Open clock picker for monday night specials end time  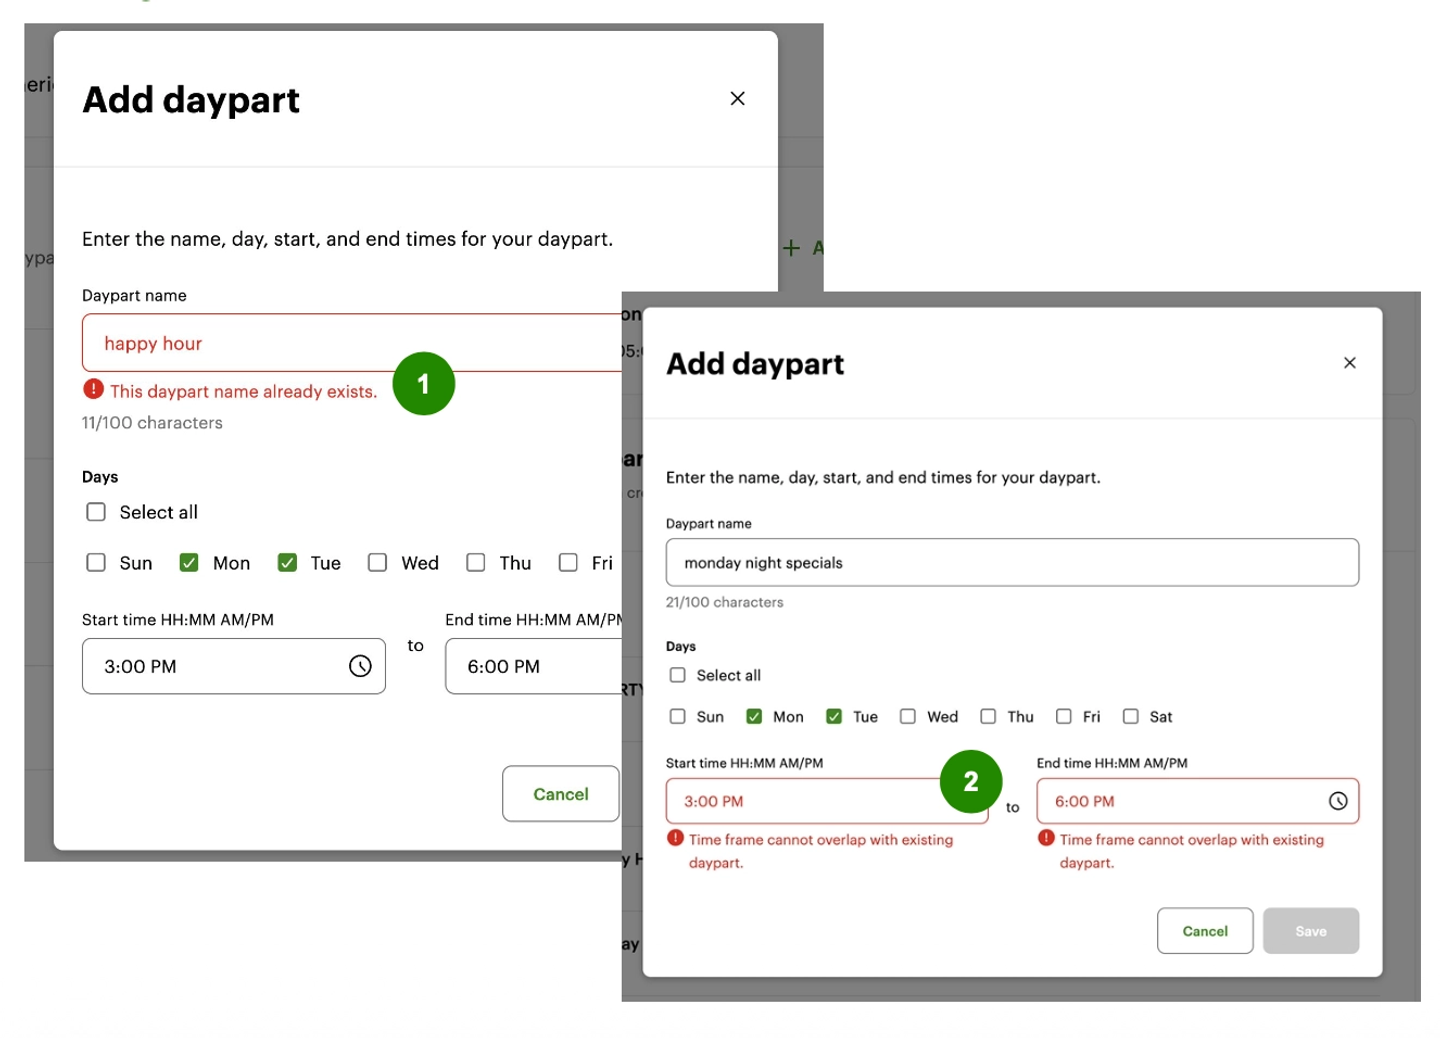click(x=1338, y=801)
